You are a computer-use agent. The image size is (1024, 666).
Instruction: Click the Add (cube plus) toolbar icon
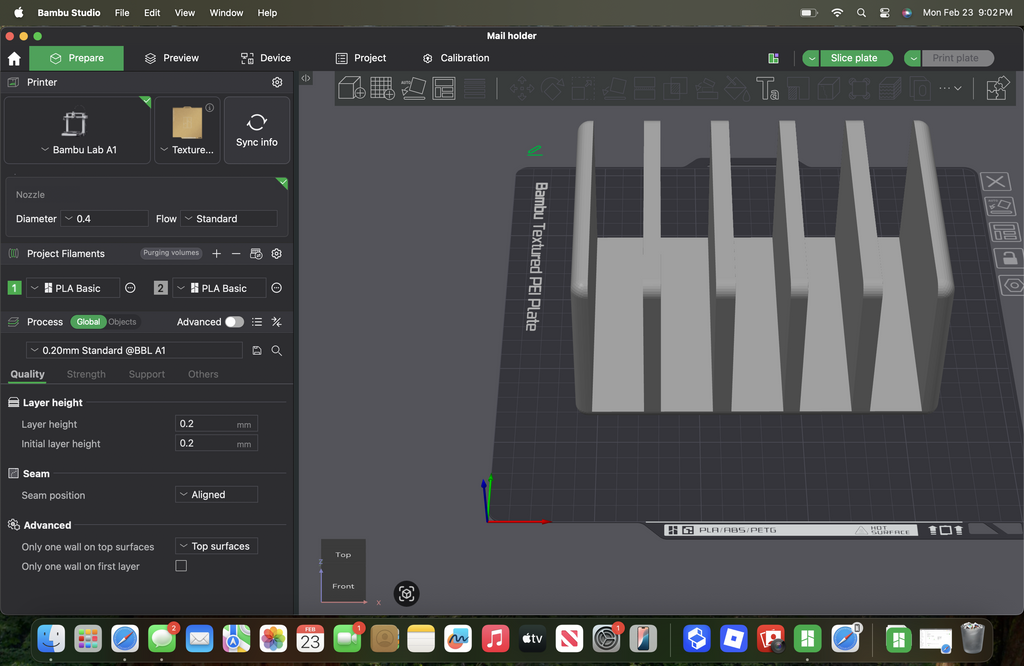351,88
